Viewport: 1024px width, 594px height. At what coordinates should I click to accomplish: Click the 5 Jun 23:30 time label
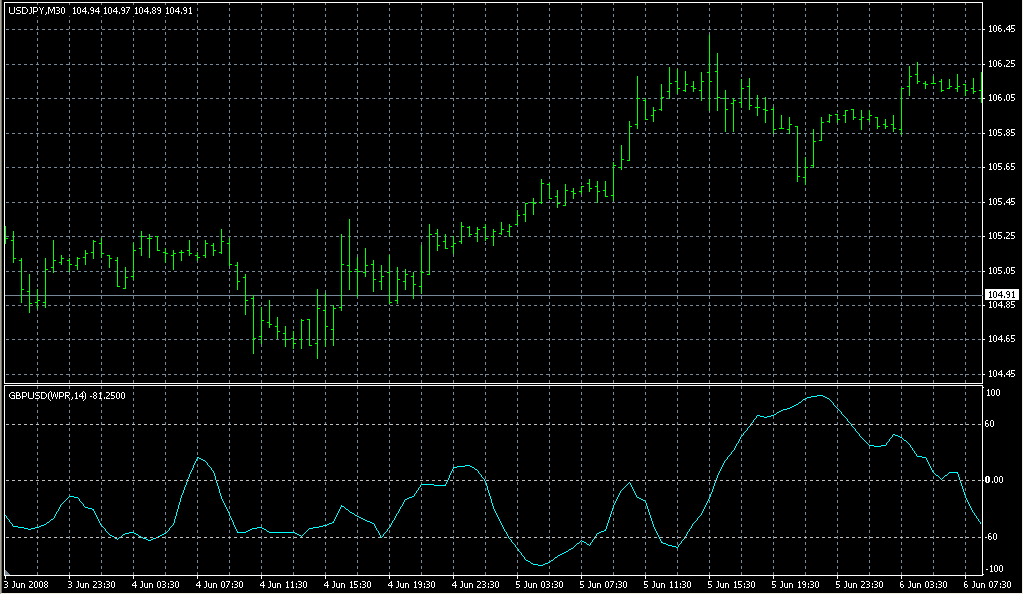click(x=859, y=585)
